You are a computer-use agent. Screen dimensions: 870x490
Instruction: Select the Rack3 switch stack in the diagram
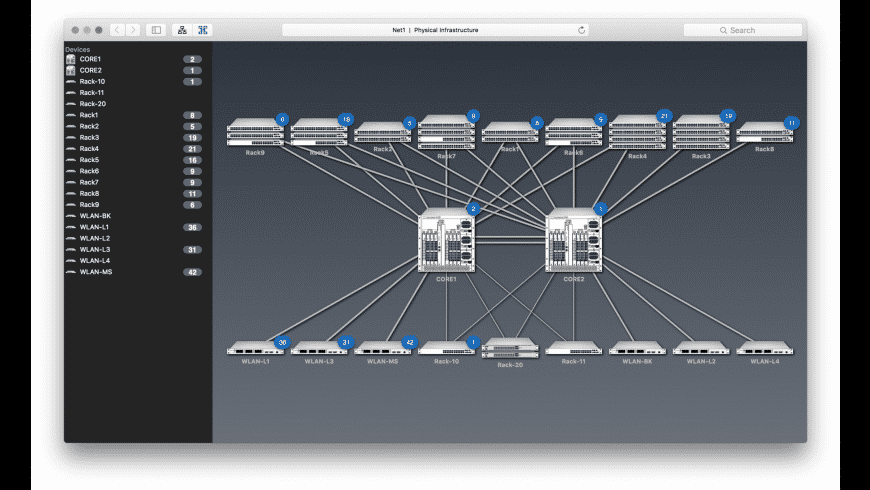click(701, 132)
